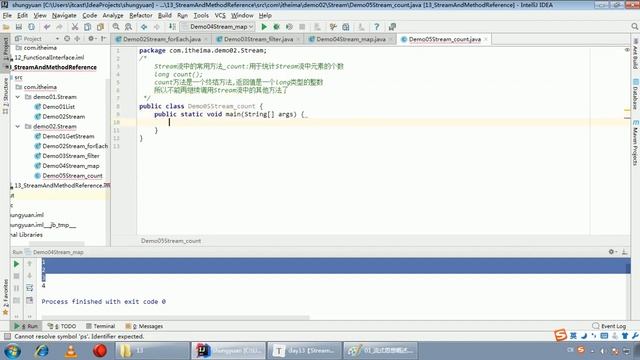Click the Hide Project panel icon
Image resolution: width=640 pixels, height=360 pixels.
coord(103,39)
